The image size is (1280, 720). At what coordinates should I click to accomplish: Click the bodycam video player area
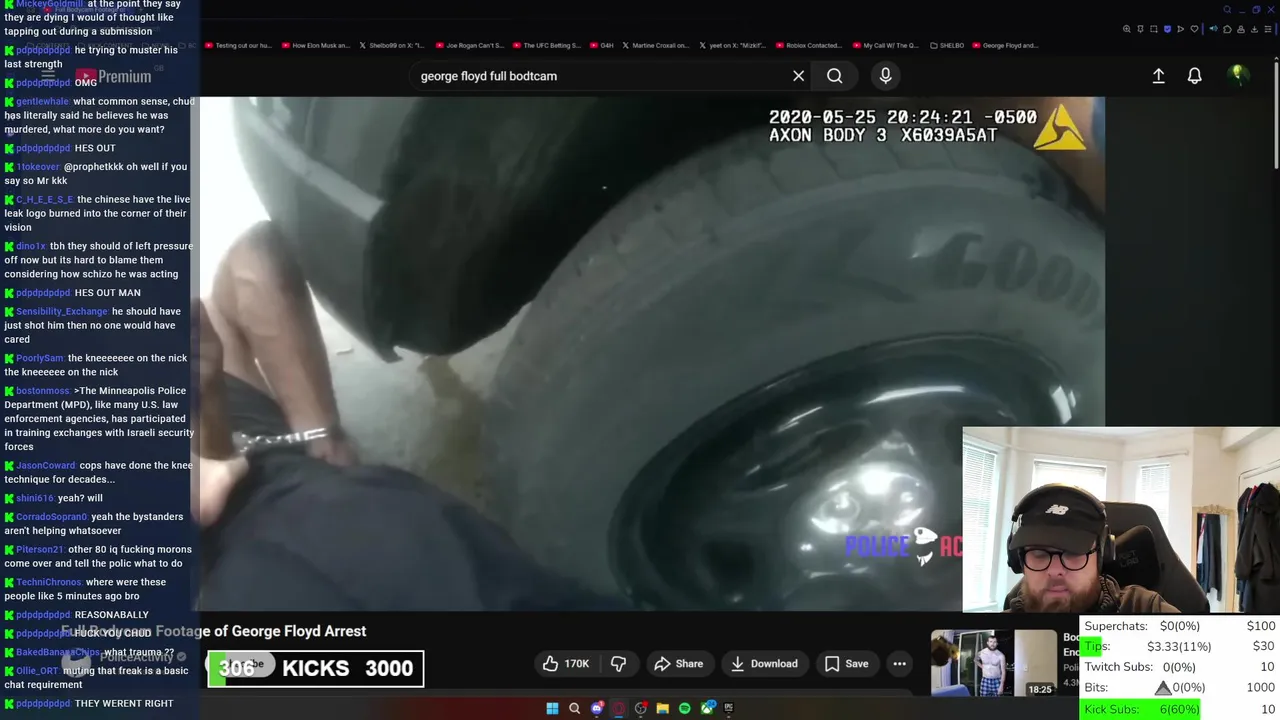(652, 352)
